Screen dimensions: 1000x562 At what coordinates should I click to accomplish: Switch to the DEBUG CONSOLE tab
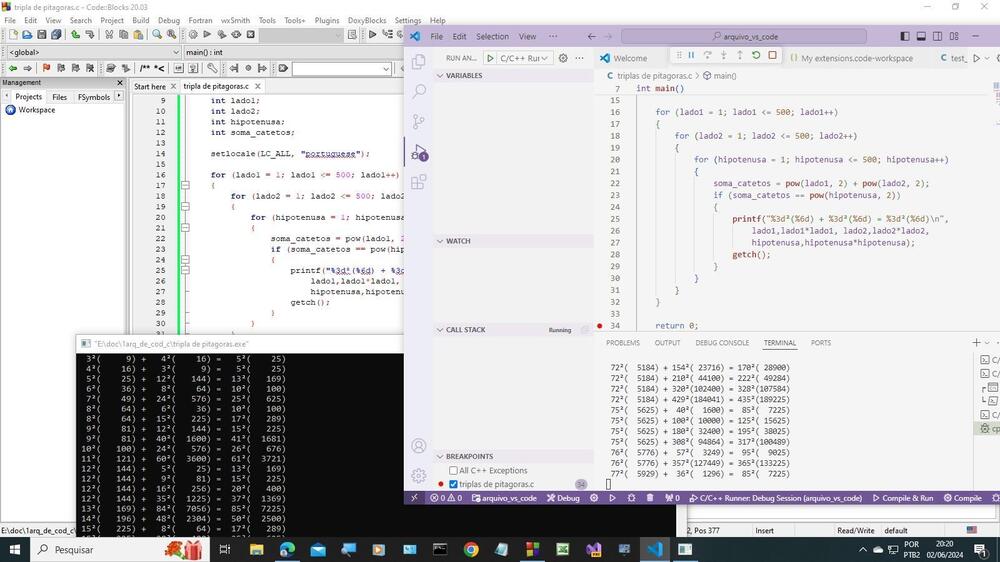pos(720,343)
